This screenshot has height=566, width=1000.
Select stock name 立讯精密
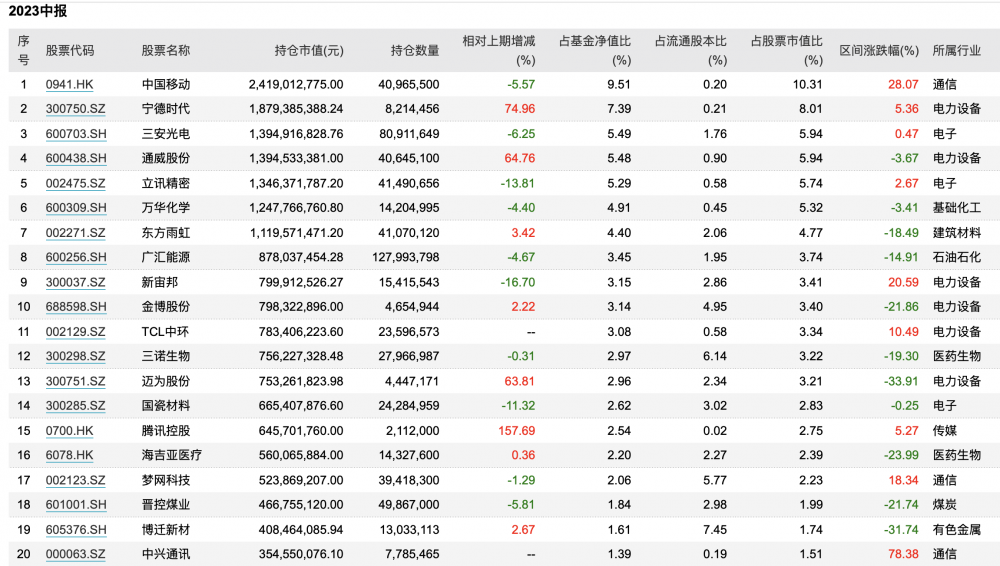pos(166,184)
